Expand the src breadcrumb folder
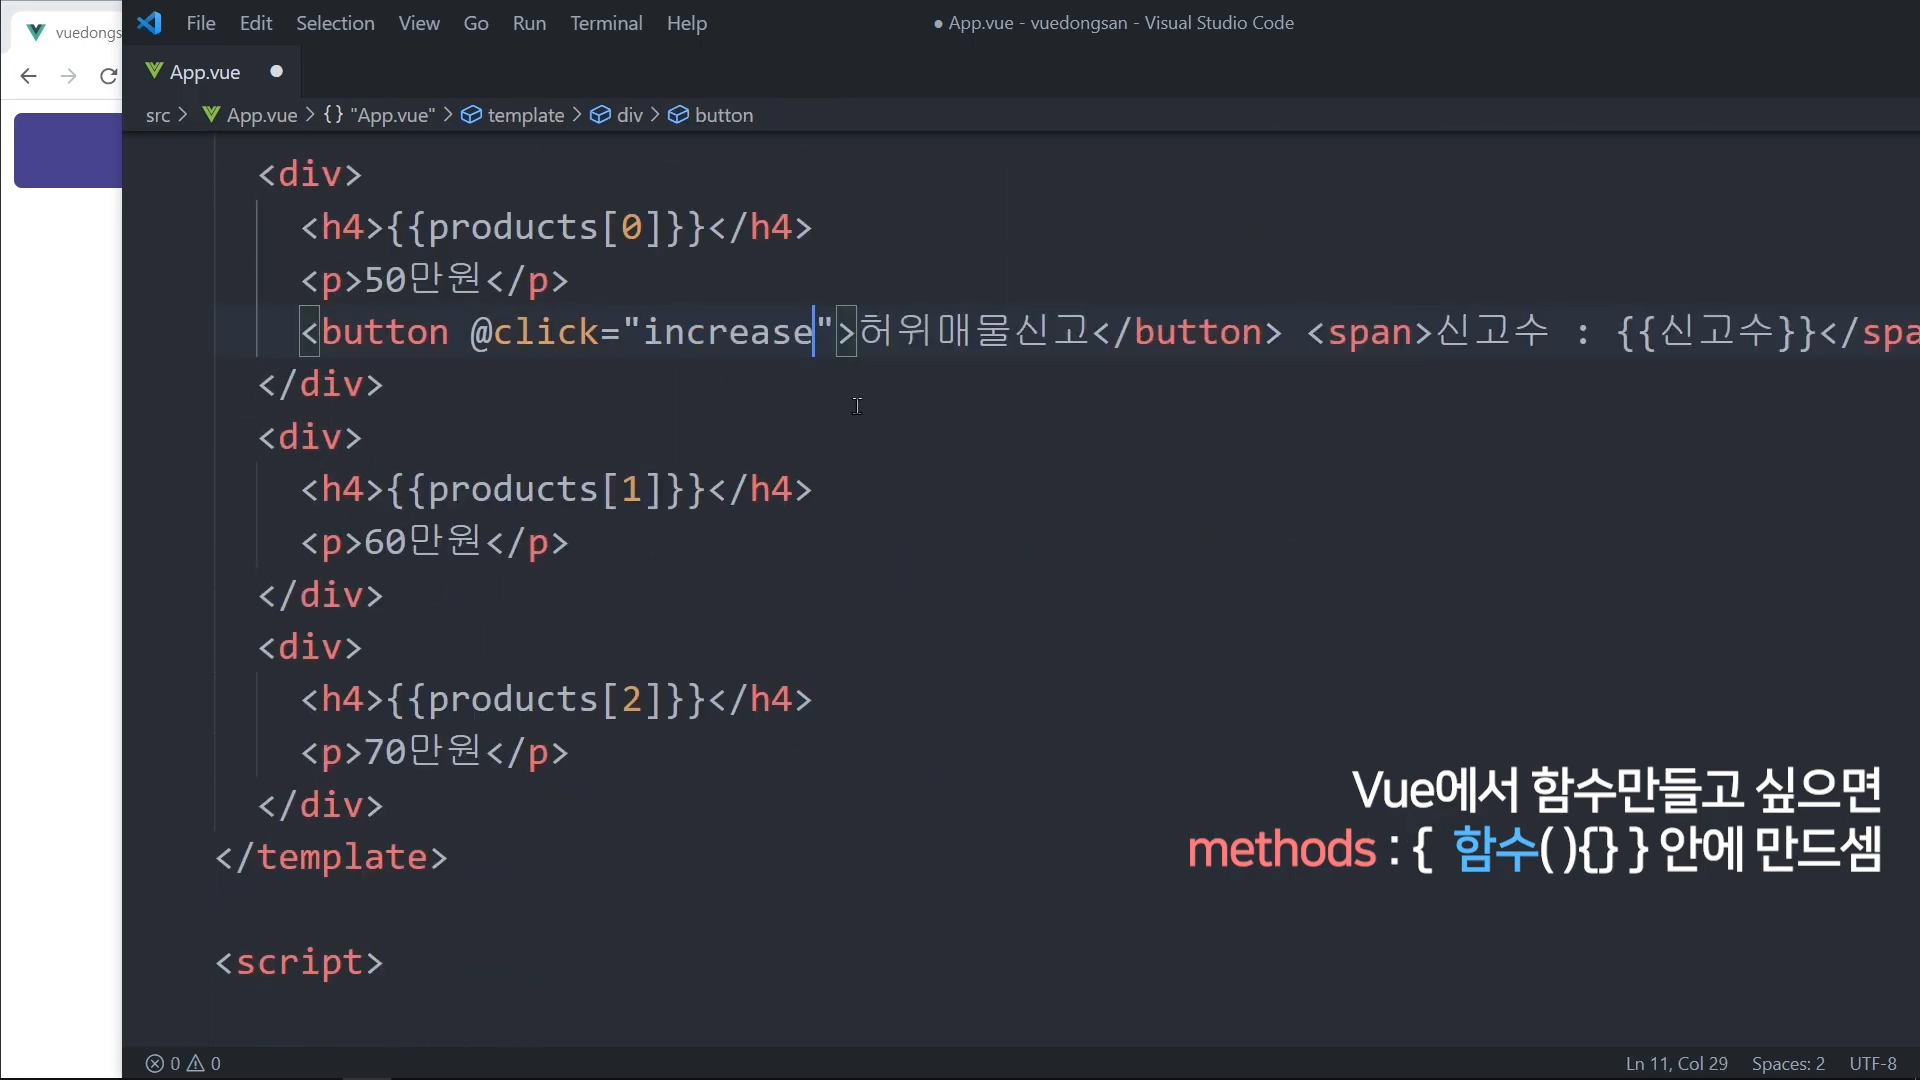This screenshot has height=1080, width=1920. [x=157, y=115]
